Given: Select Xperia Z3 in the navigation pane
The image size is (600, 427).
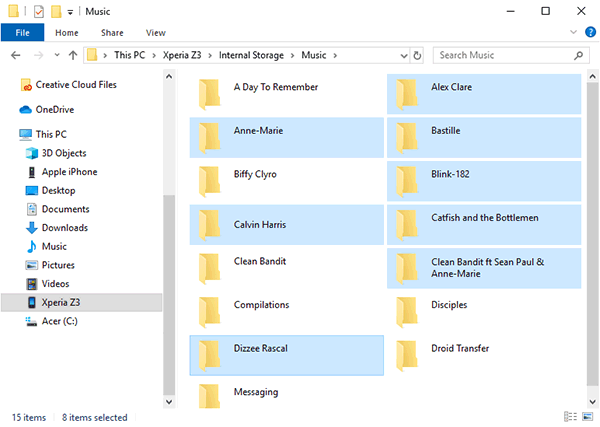Looking at the screenshot, I should [x=82, y=303].
